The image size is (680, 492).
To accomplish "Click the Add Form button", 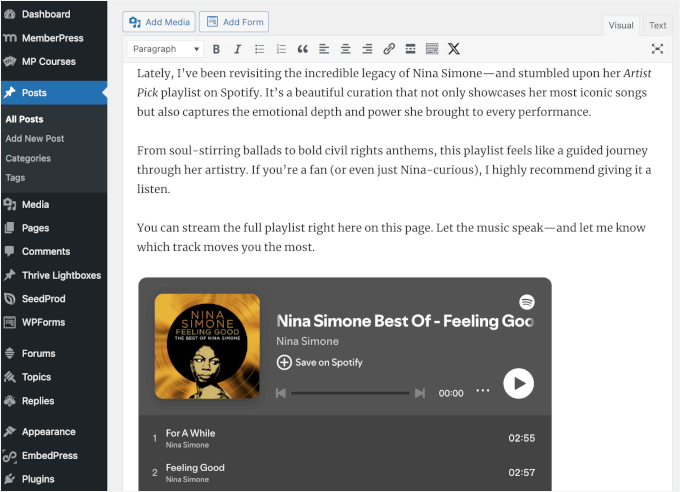I will [234, 22].
